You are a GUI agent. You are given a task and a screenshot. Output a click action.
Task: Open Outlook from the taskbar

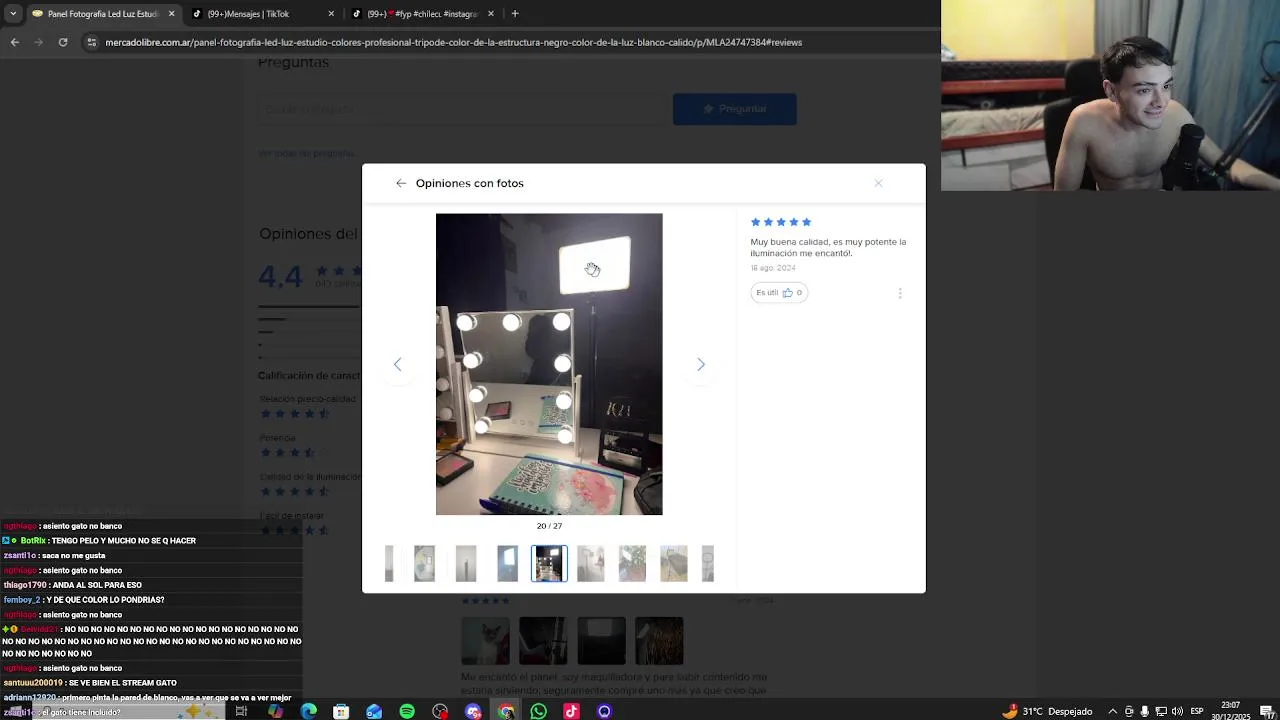374,711
